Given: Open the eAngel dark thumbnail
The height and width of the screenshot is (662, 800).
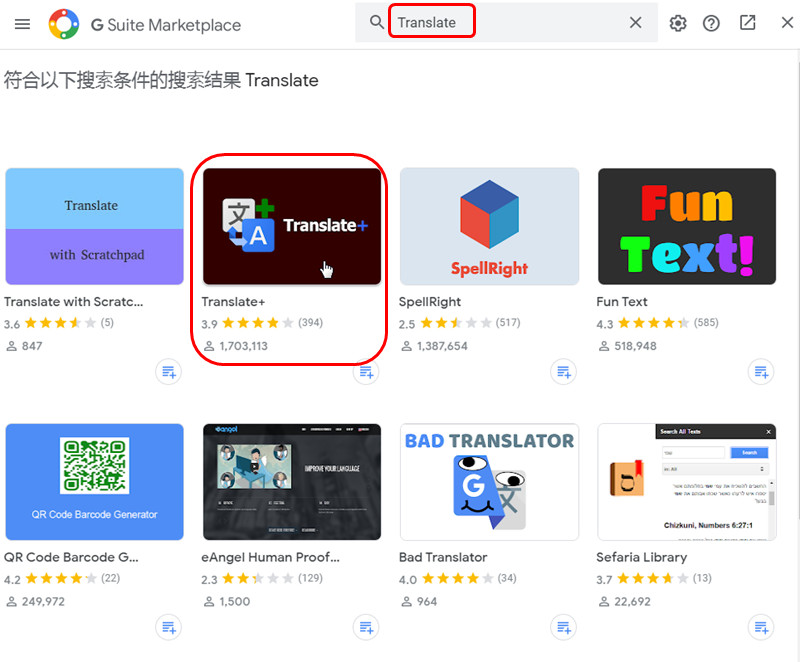Looking at the screenshot, I should coord(292,482).
